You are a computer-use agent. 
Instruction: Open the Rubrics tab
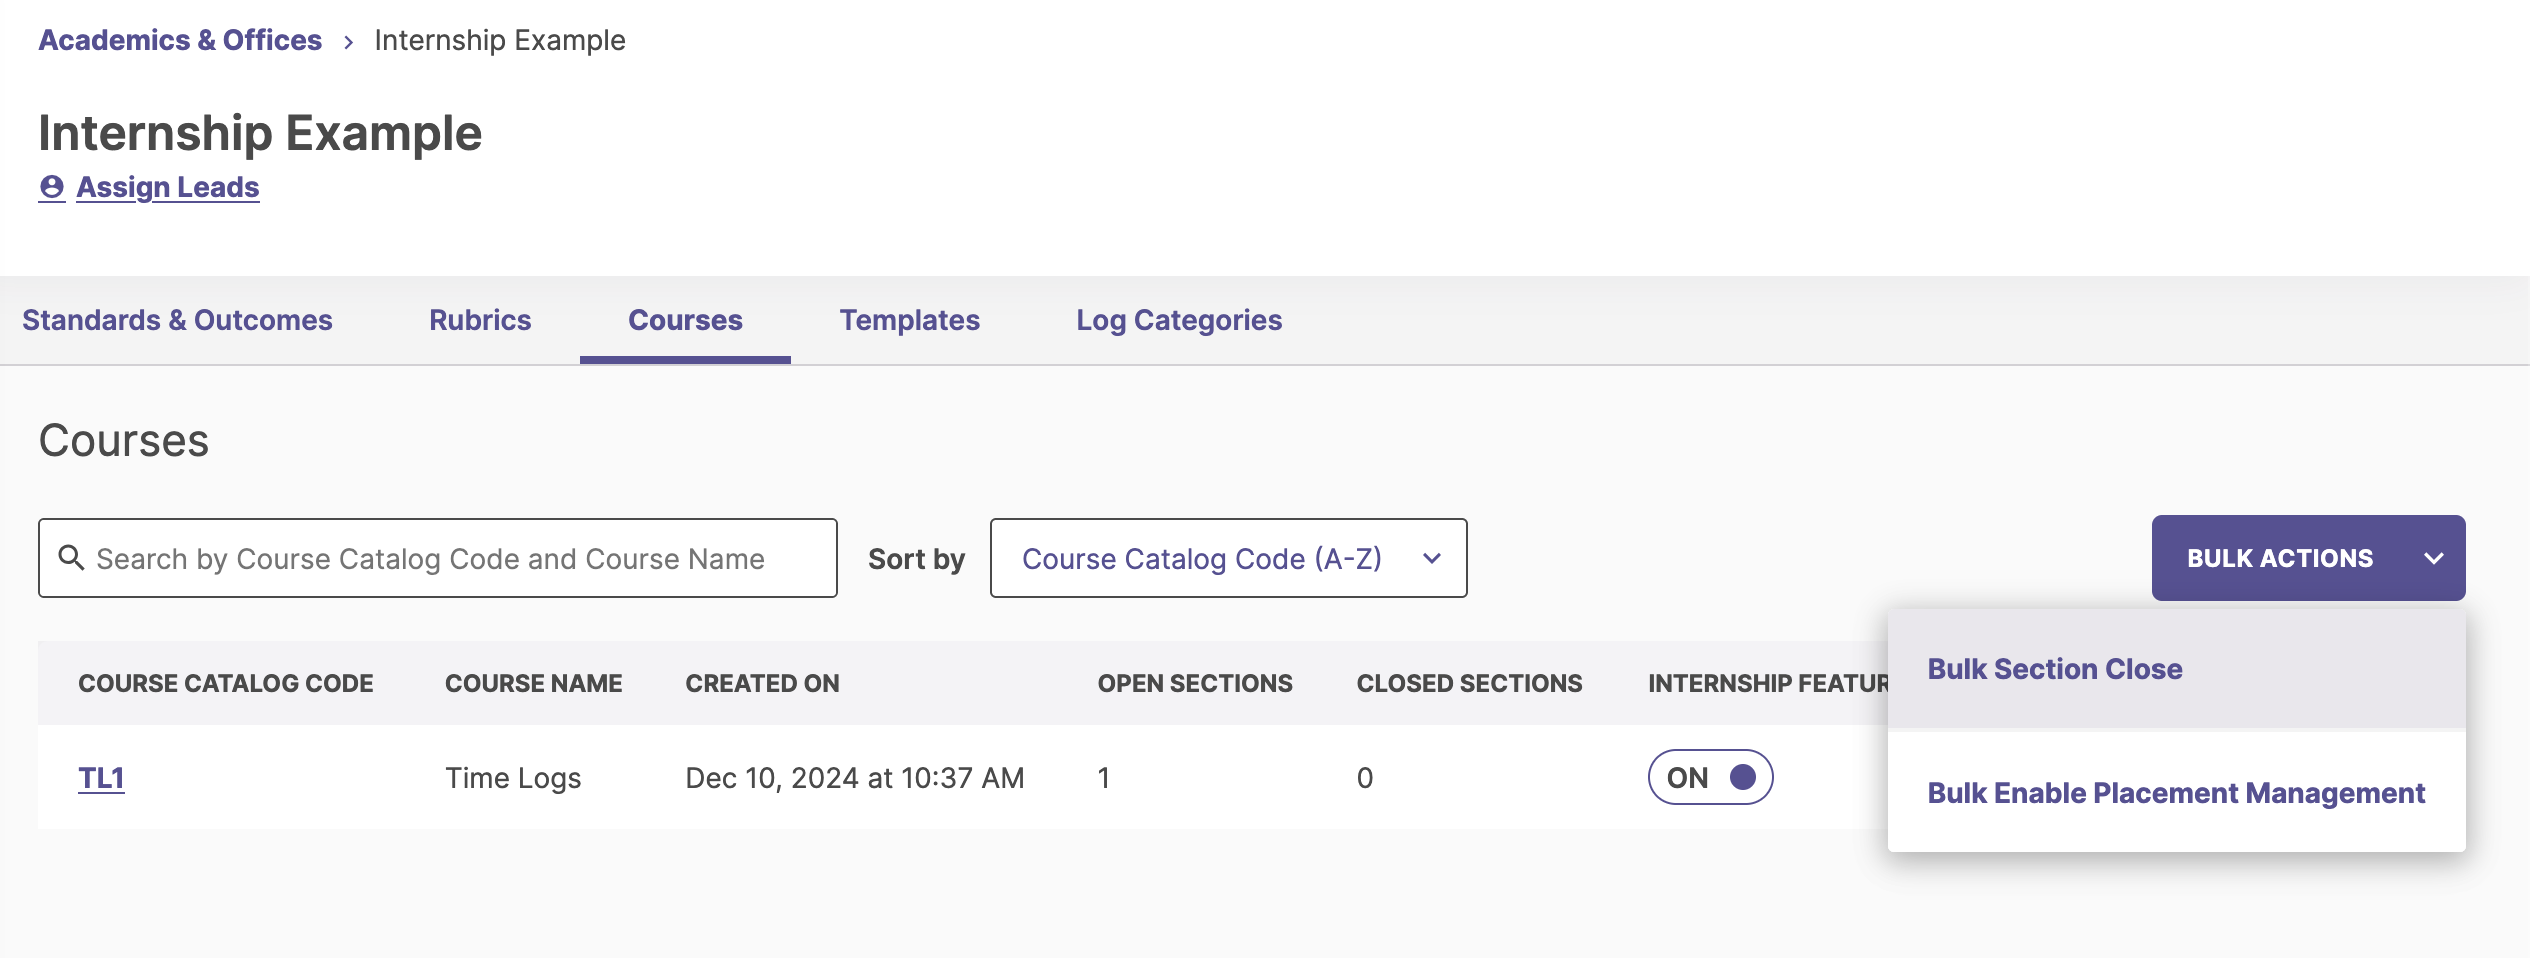480,320
